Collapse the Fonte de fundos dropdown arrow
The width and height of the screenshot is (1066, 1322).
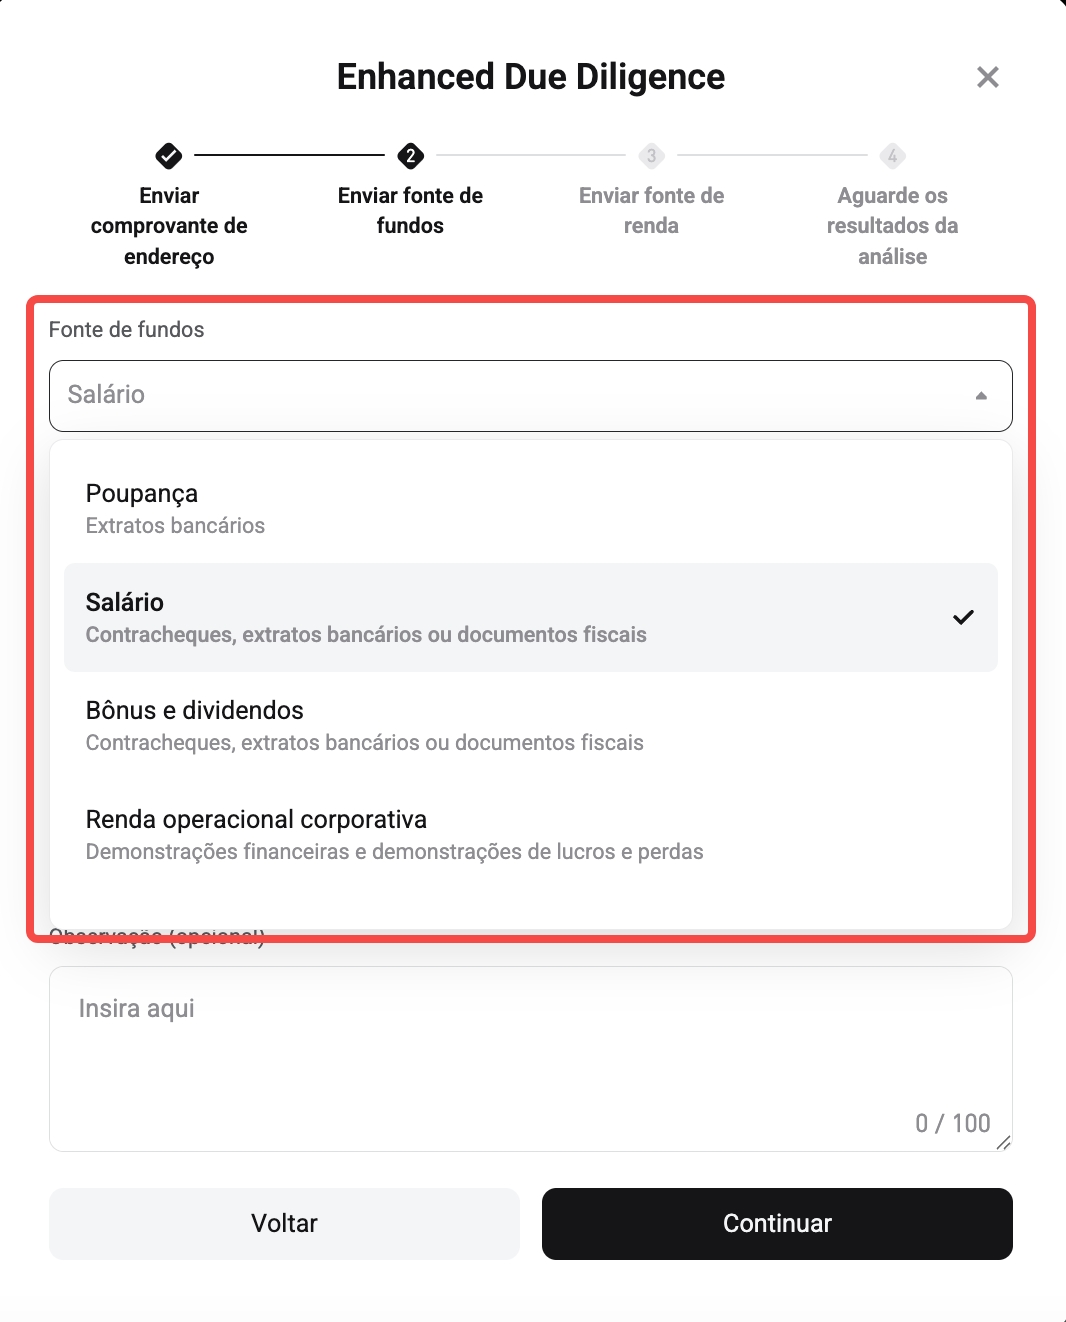tap(980, 396)
